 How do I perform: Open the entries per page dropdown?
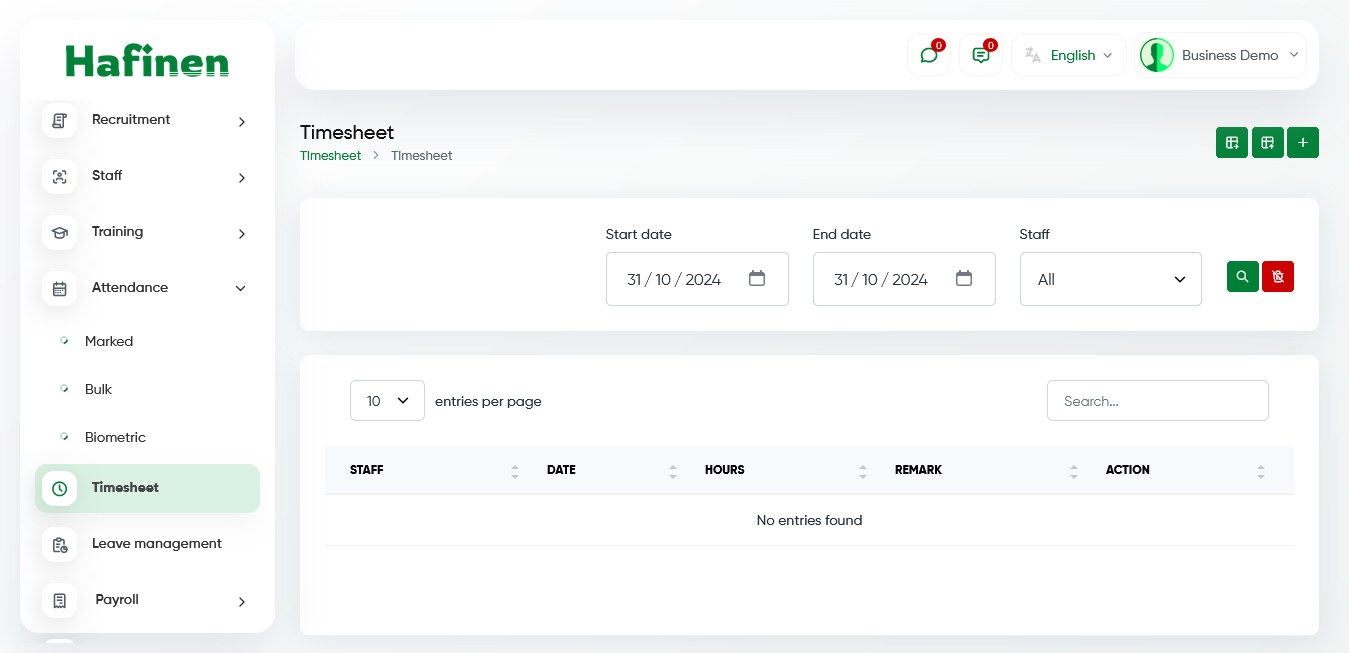[x=387, y=399]
